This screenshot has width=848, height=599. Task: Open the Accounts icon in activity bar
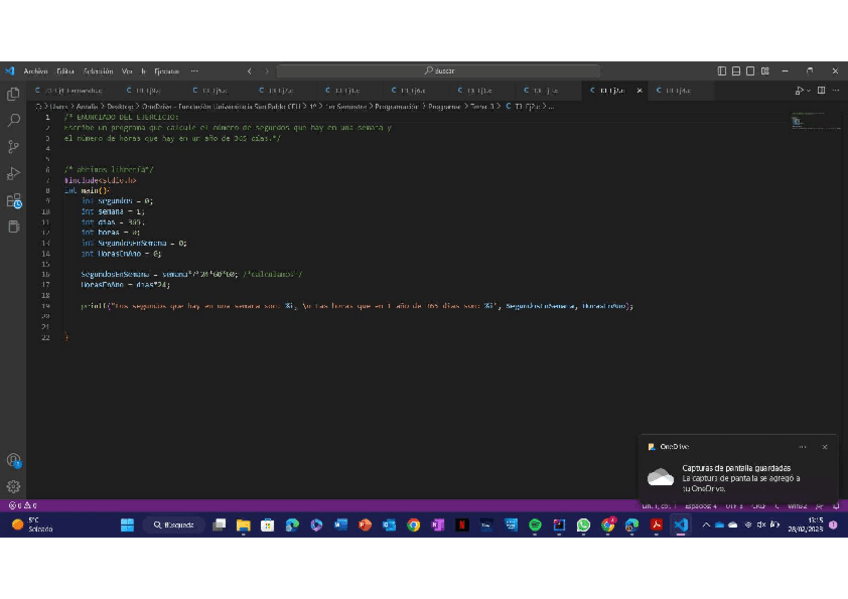click(13, 461)
